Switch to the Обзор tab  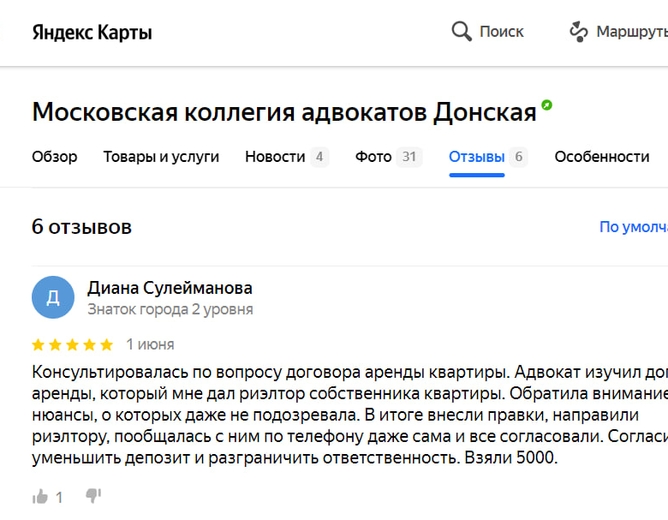tap(54, 157)
